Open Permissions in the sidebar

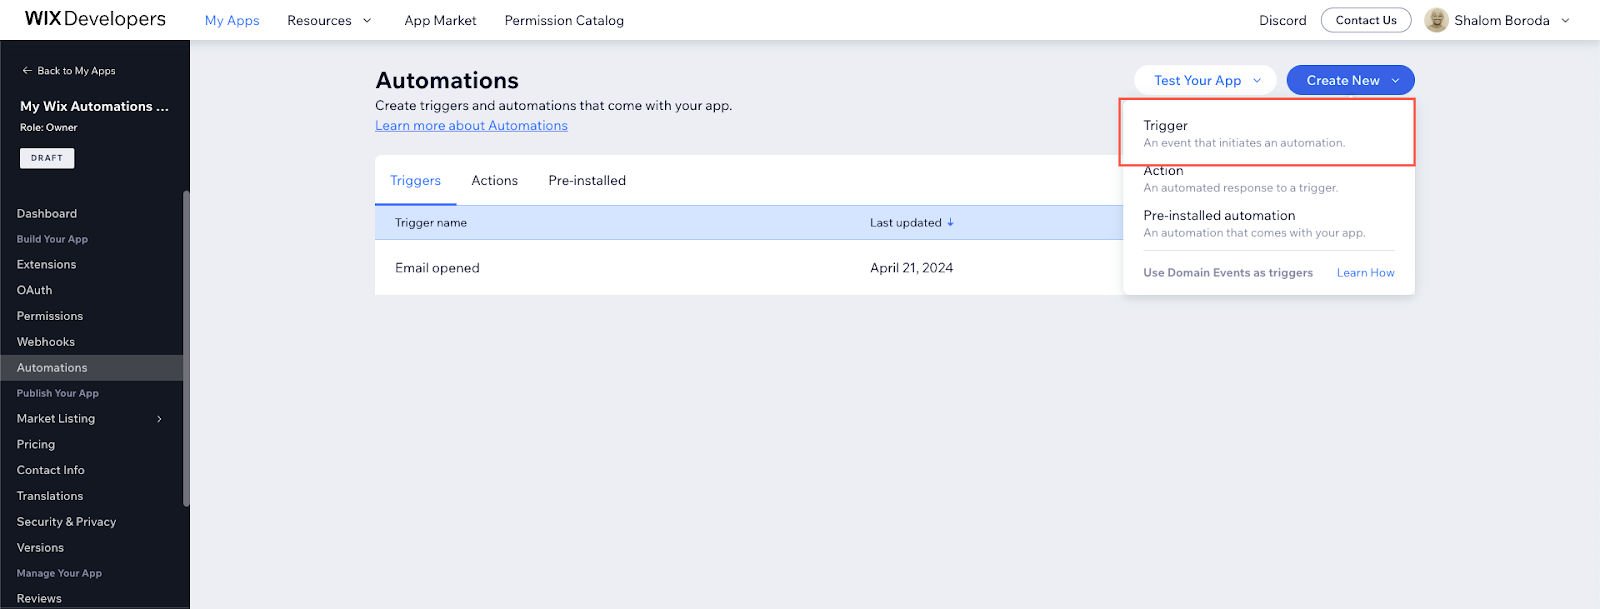tap(50, 316)
